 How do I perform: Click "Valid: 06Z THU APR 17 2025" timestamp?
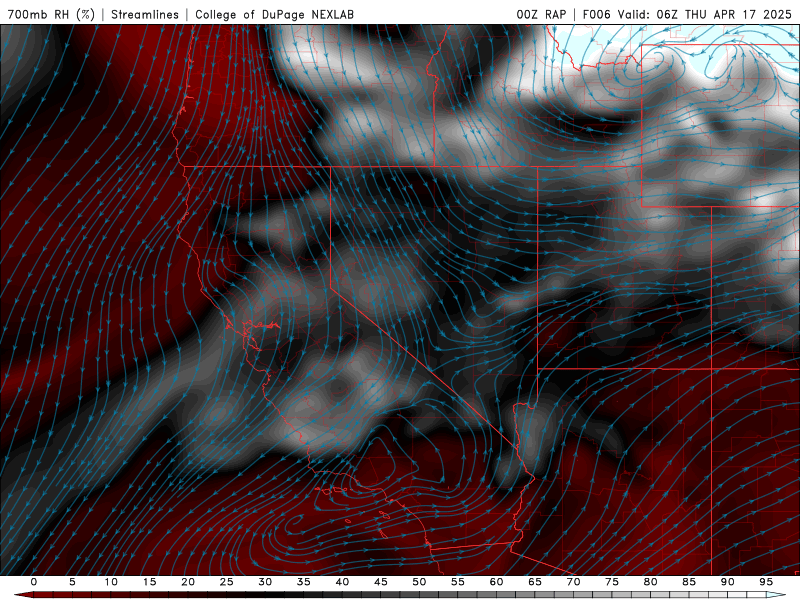(x=705, y=14)
